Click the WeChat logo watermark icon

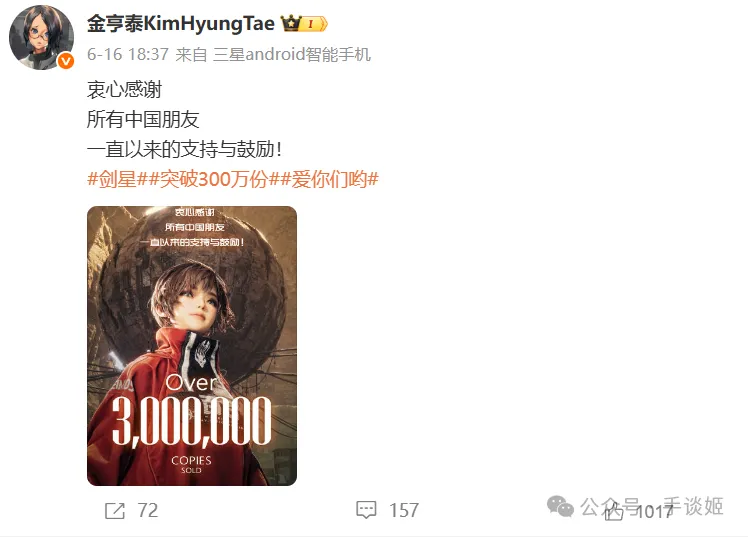tap(560, 506)
